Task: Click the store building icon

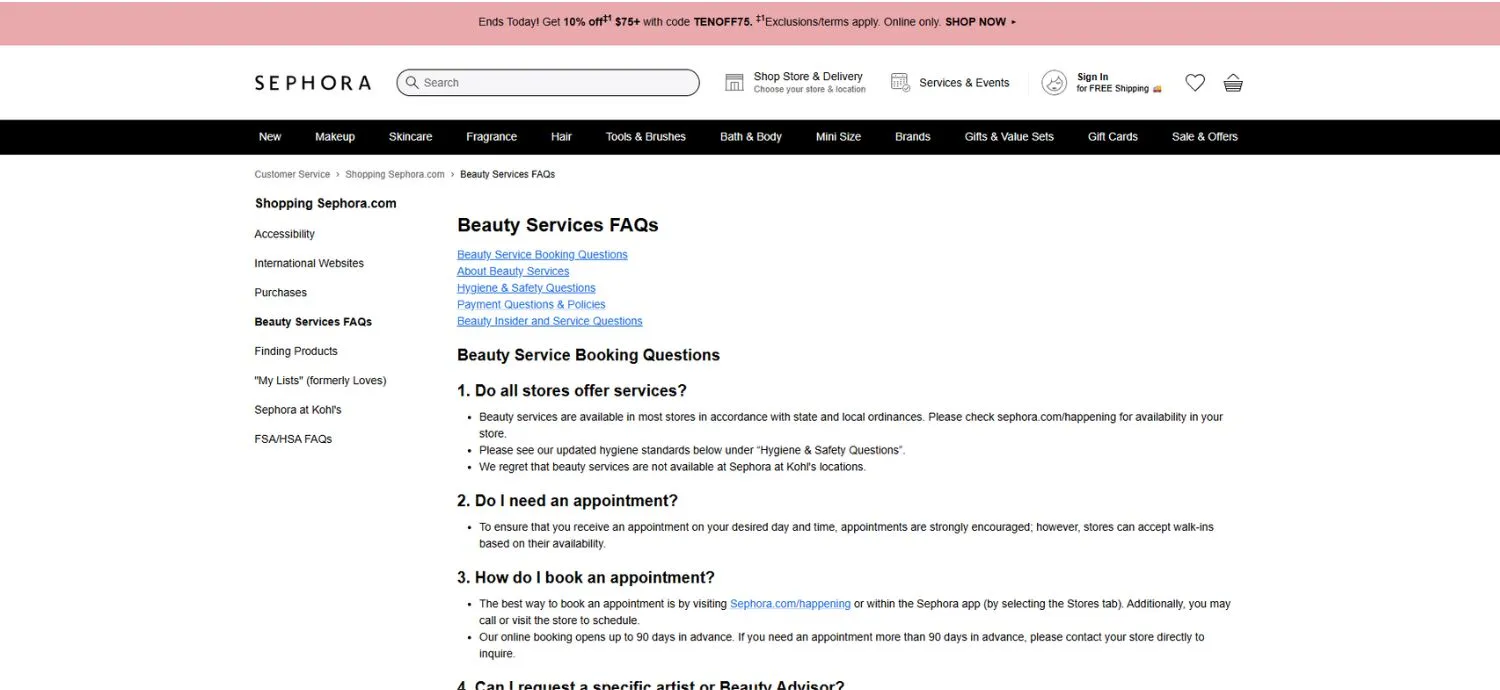Action: click(734, 83)
